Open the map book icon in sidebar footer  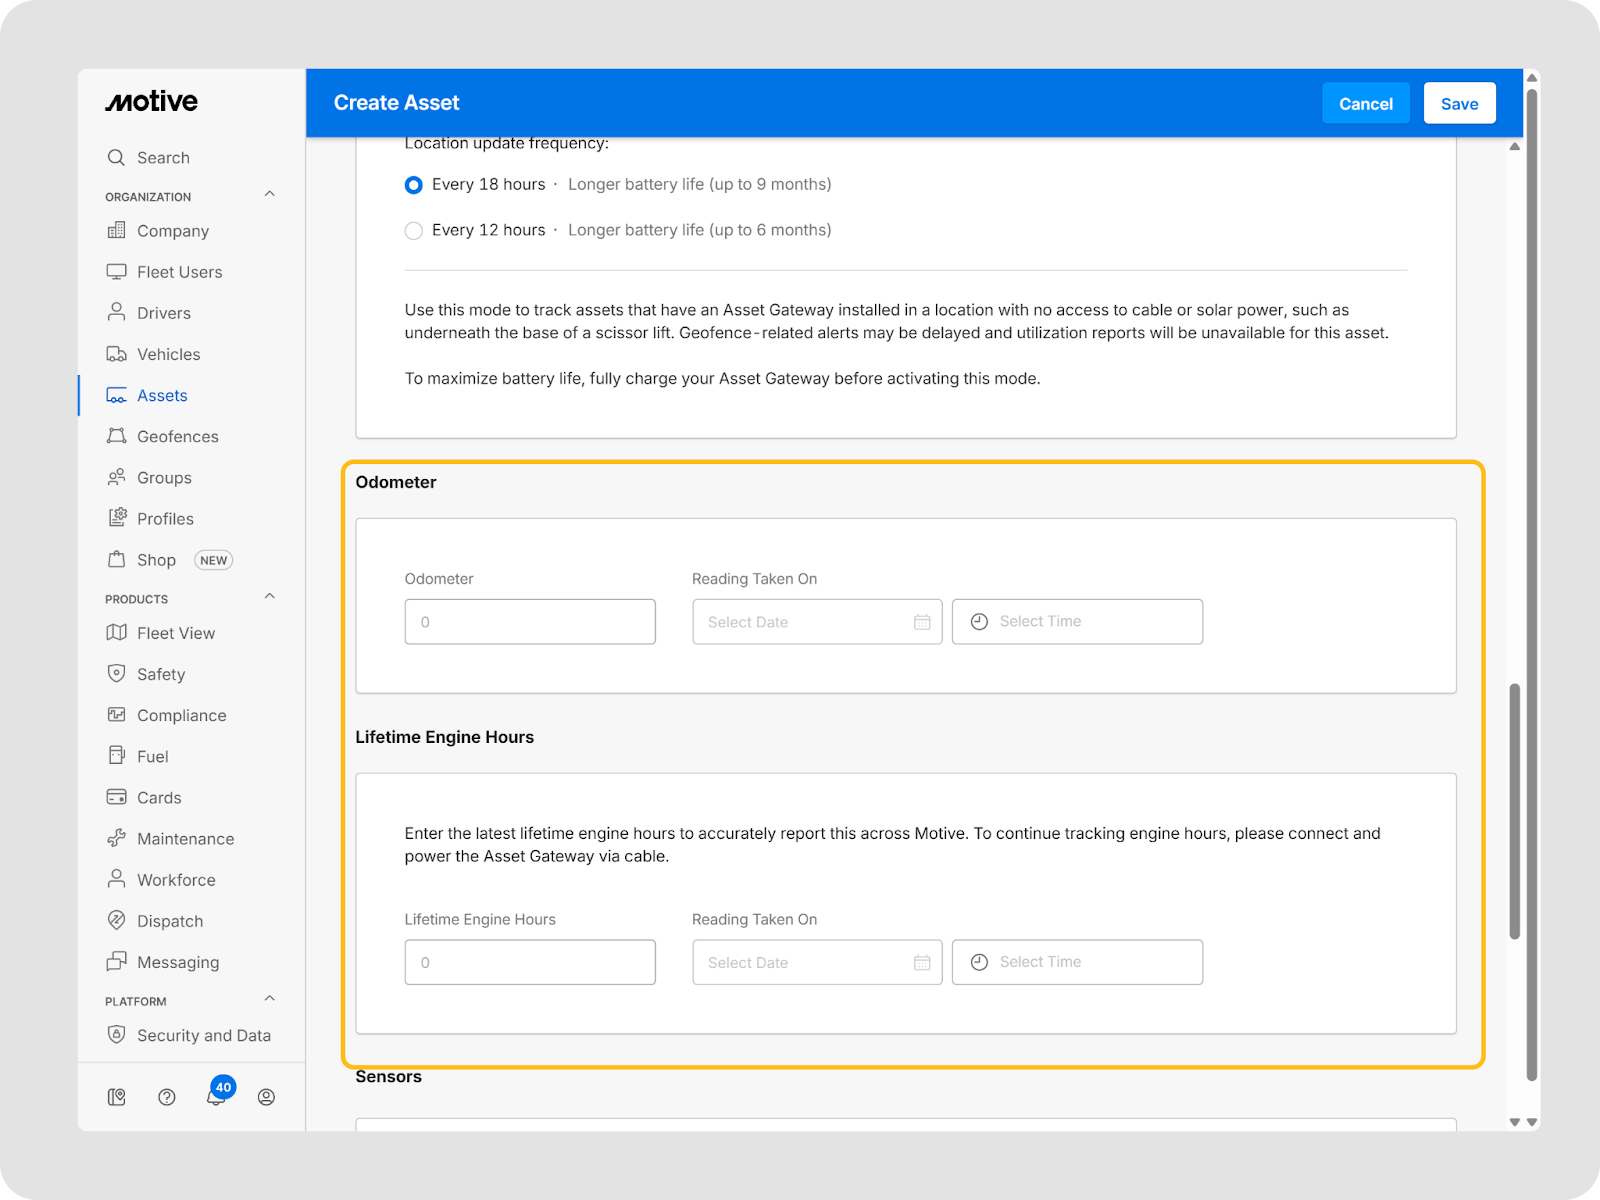[x=117, y=1097]
